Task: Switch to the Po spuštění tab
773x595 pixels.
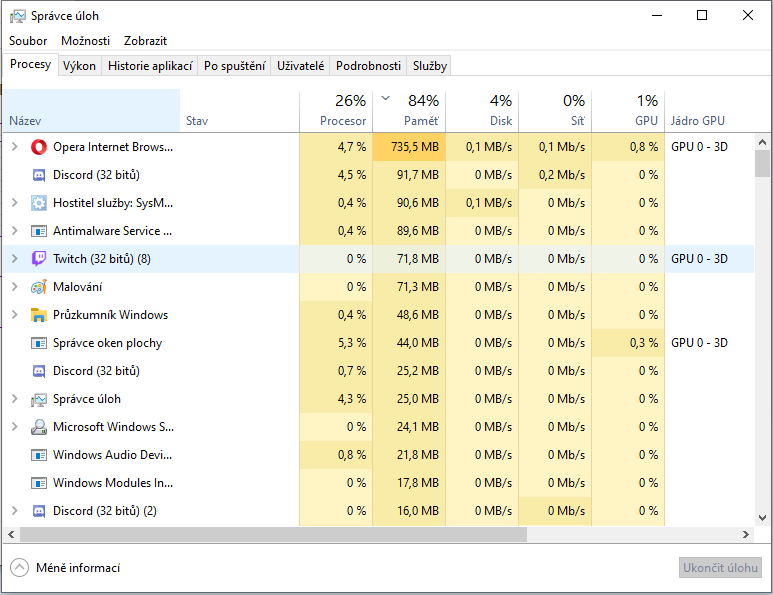Action: tap(234, 66)
